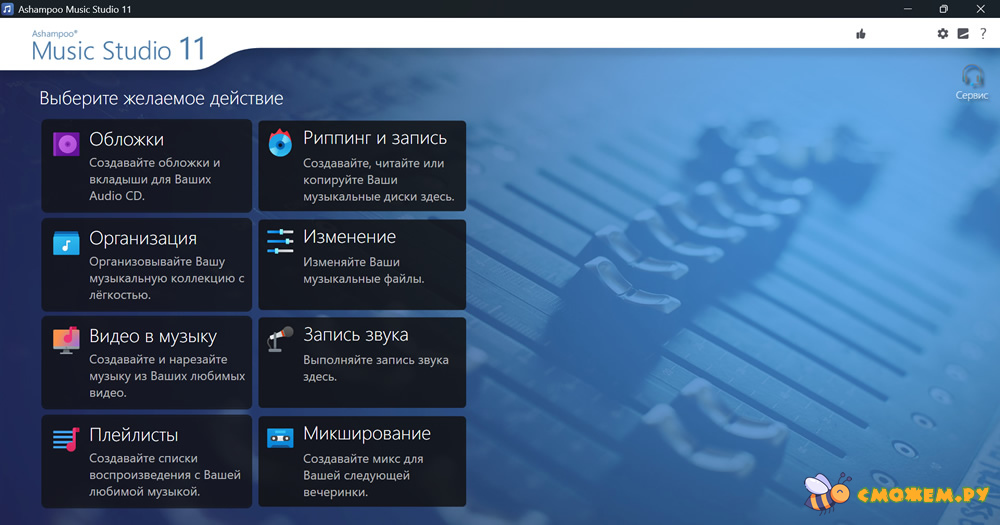This screenshot has height=525, width=1000.
Task: Open help with the question mark icon
Action: [983, 34]
